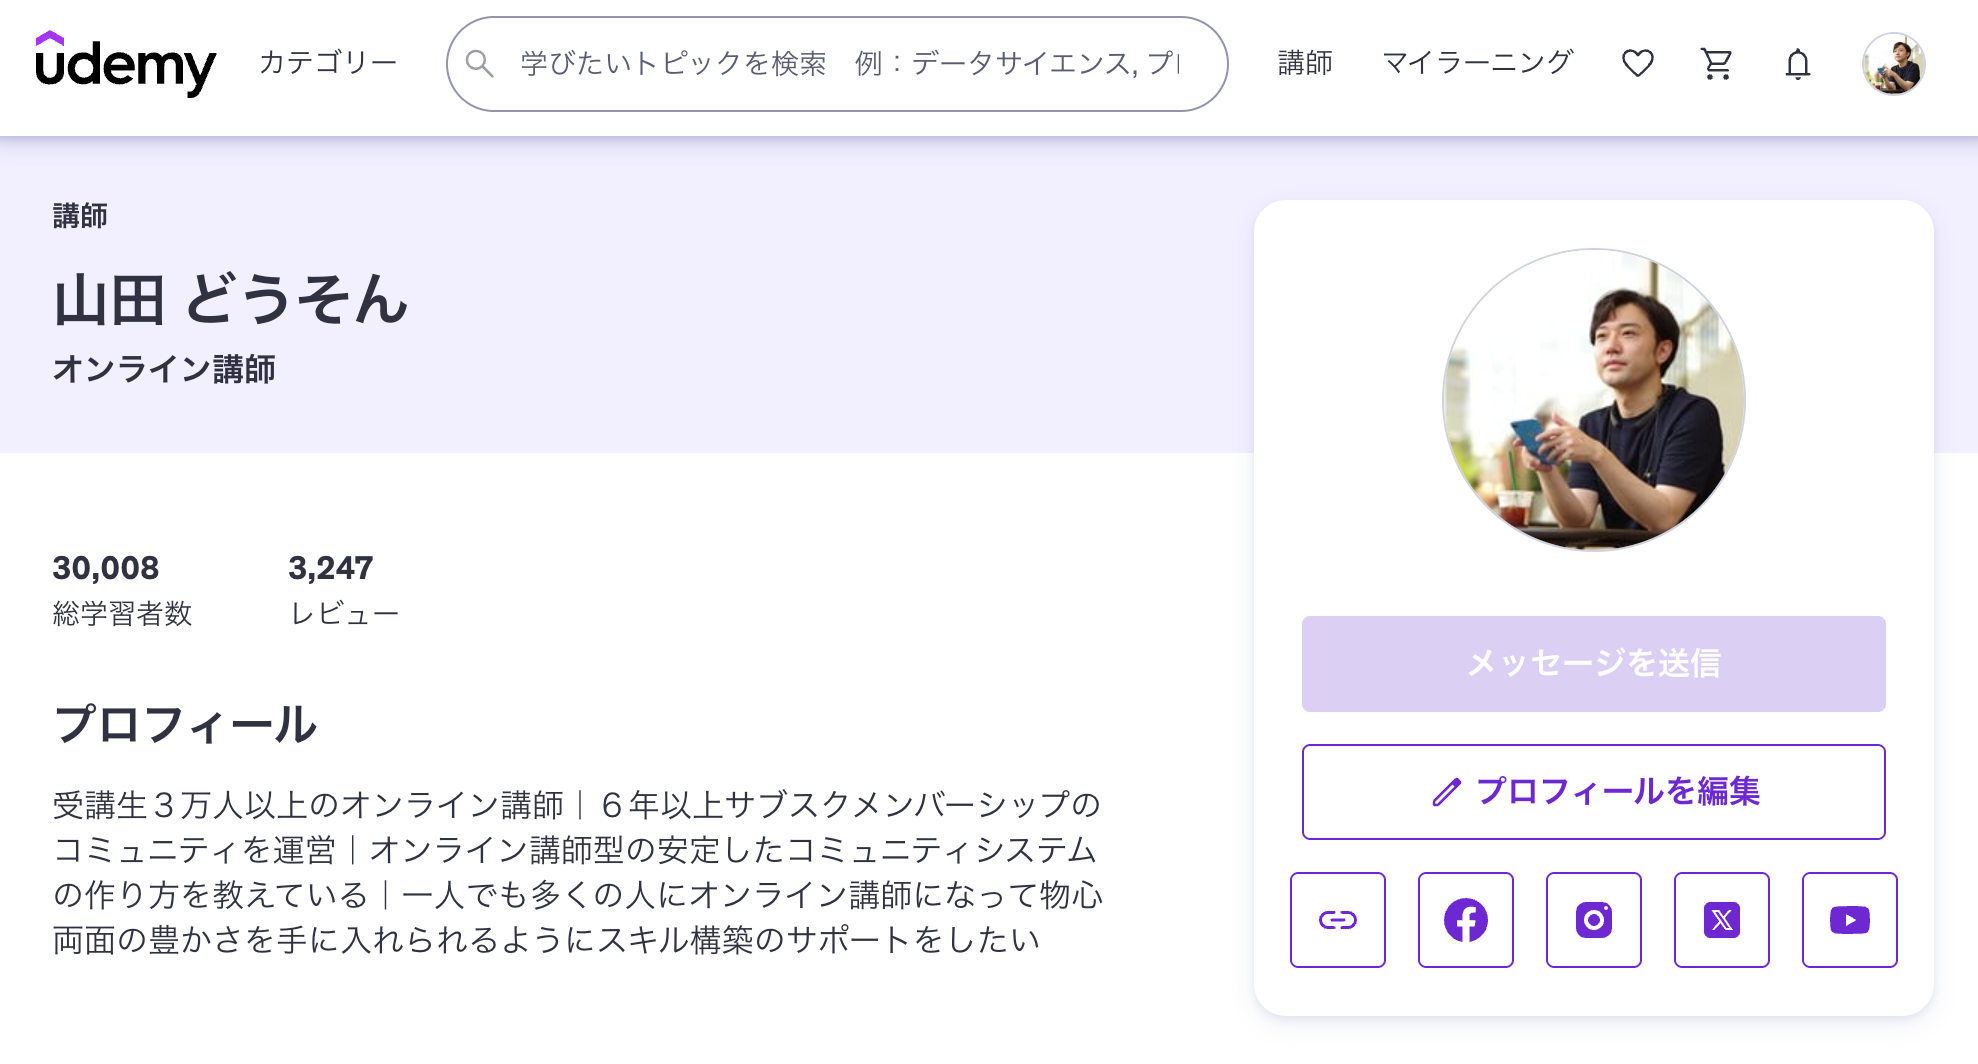Viewport: 1978px width, 1064px height.
Task: Open the Udemy logo homepage link
Action: click(125, 63)
